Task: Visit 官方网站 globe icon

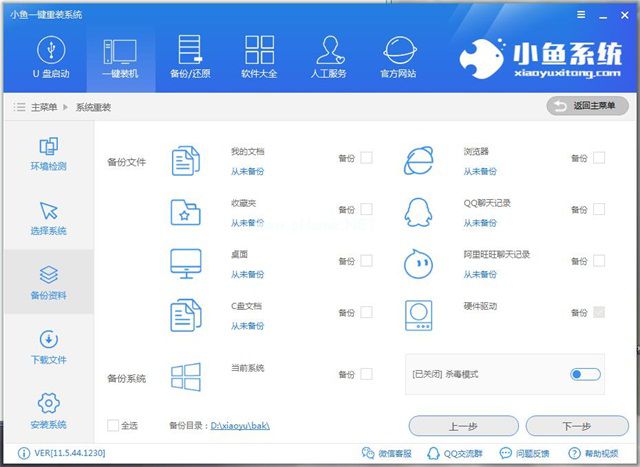Action: tap(400, 51)
